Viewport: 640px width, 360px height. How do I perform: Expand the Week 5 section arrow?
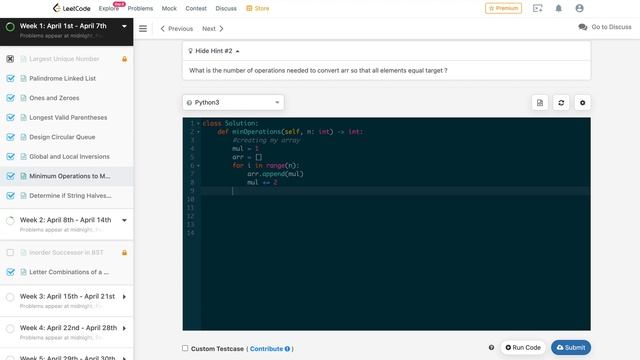coord(124,358)
